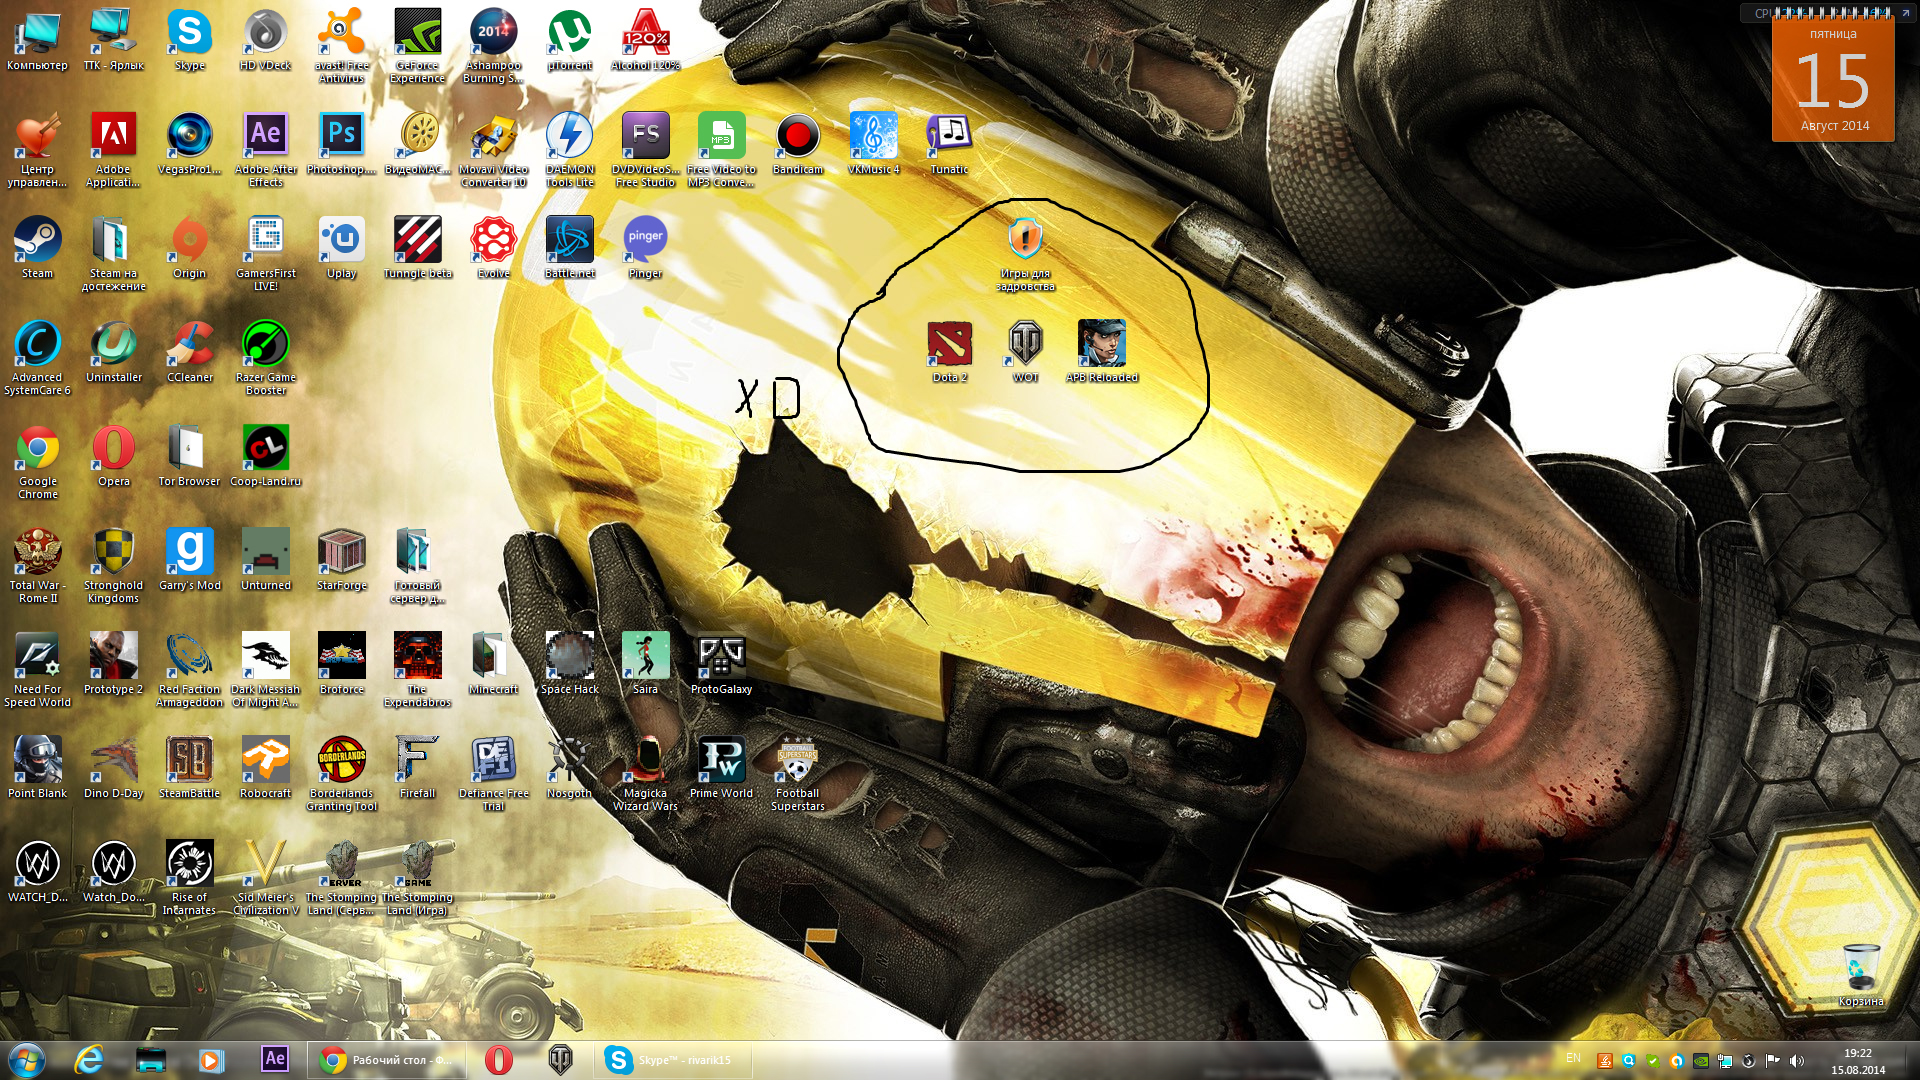Open the Skype desktop shortcut
Image resolution: width=1920 pixels, height=1080 pixels.
click(189, 40)
